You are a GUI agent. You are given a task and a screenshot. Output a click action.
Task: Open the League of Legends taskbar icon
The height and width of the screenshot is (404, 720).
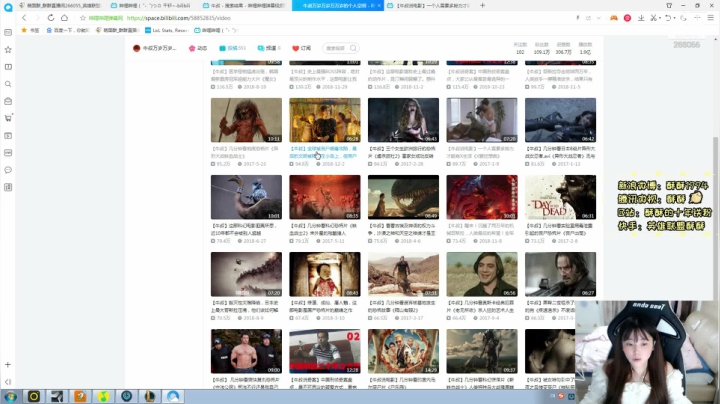pos(150,396)
